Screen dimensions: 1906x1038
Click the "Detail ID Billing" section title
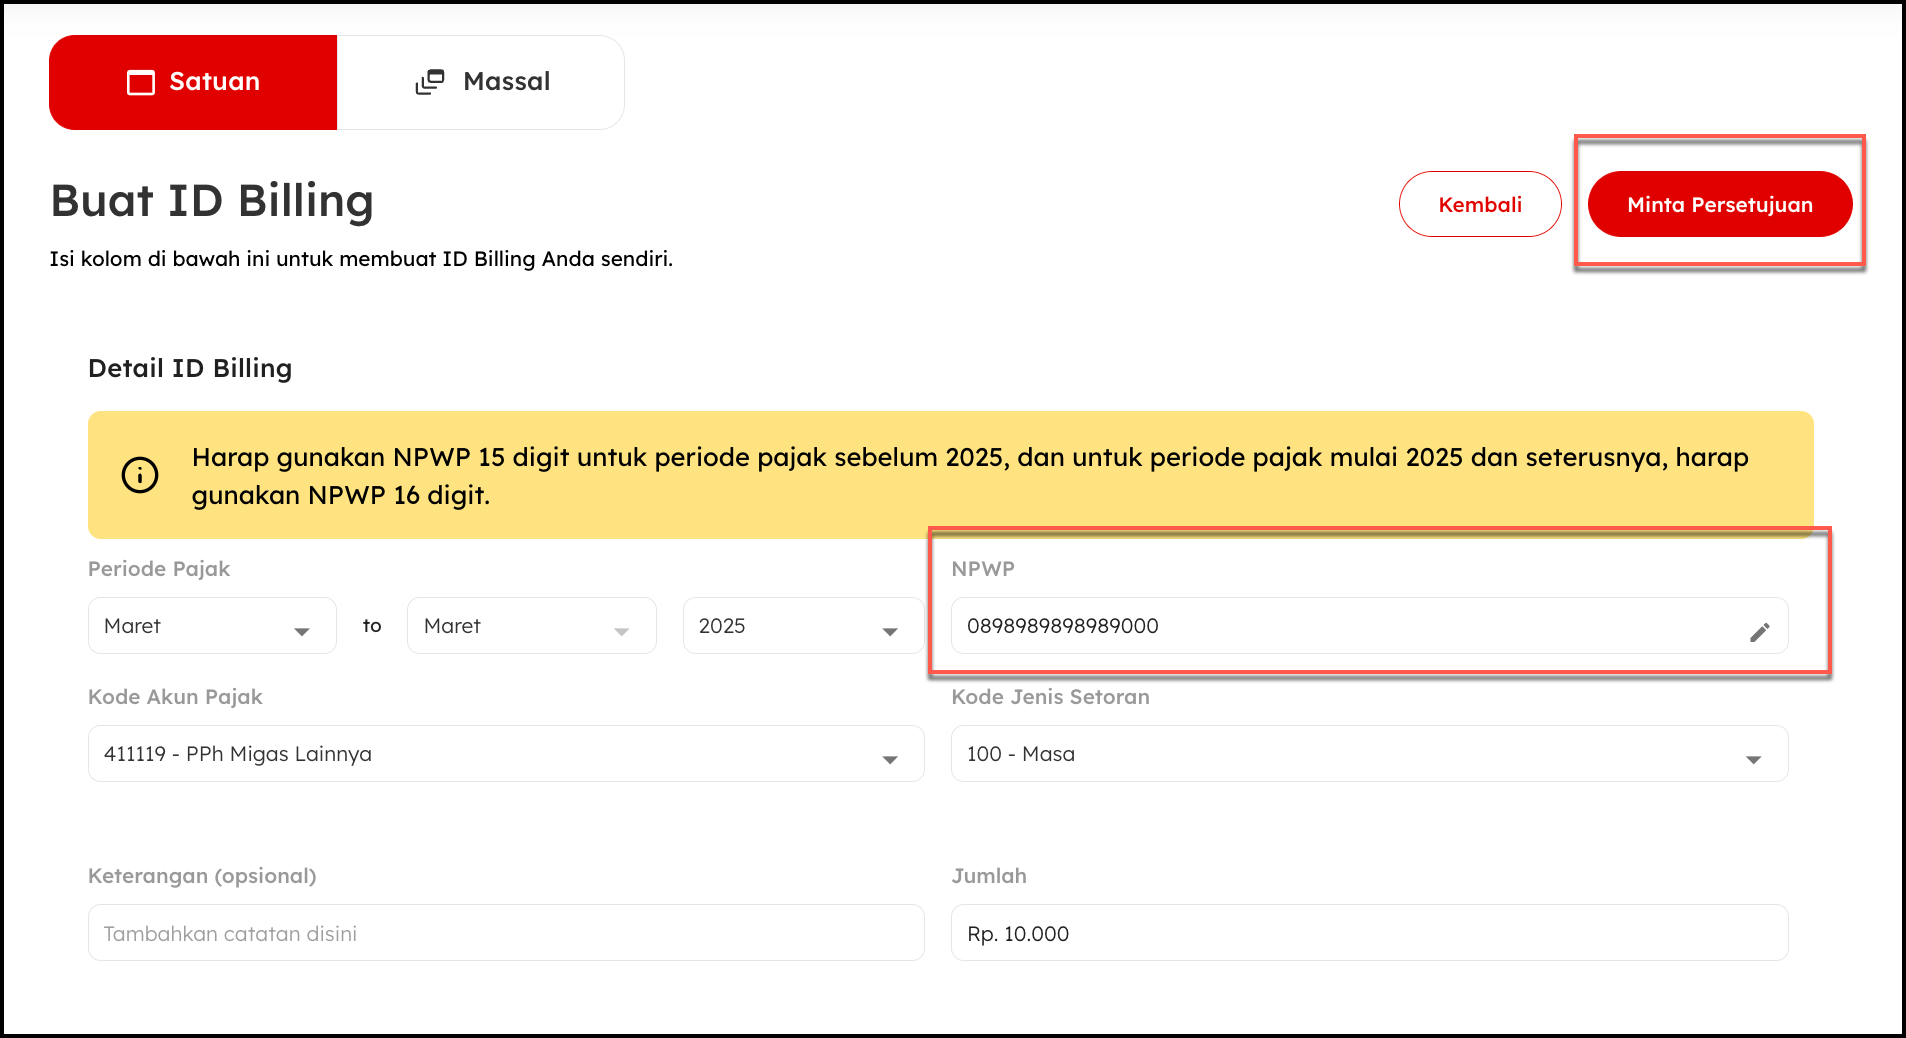click(190, 368)
